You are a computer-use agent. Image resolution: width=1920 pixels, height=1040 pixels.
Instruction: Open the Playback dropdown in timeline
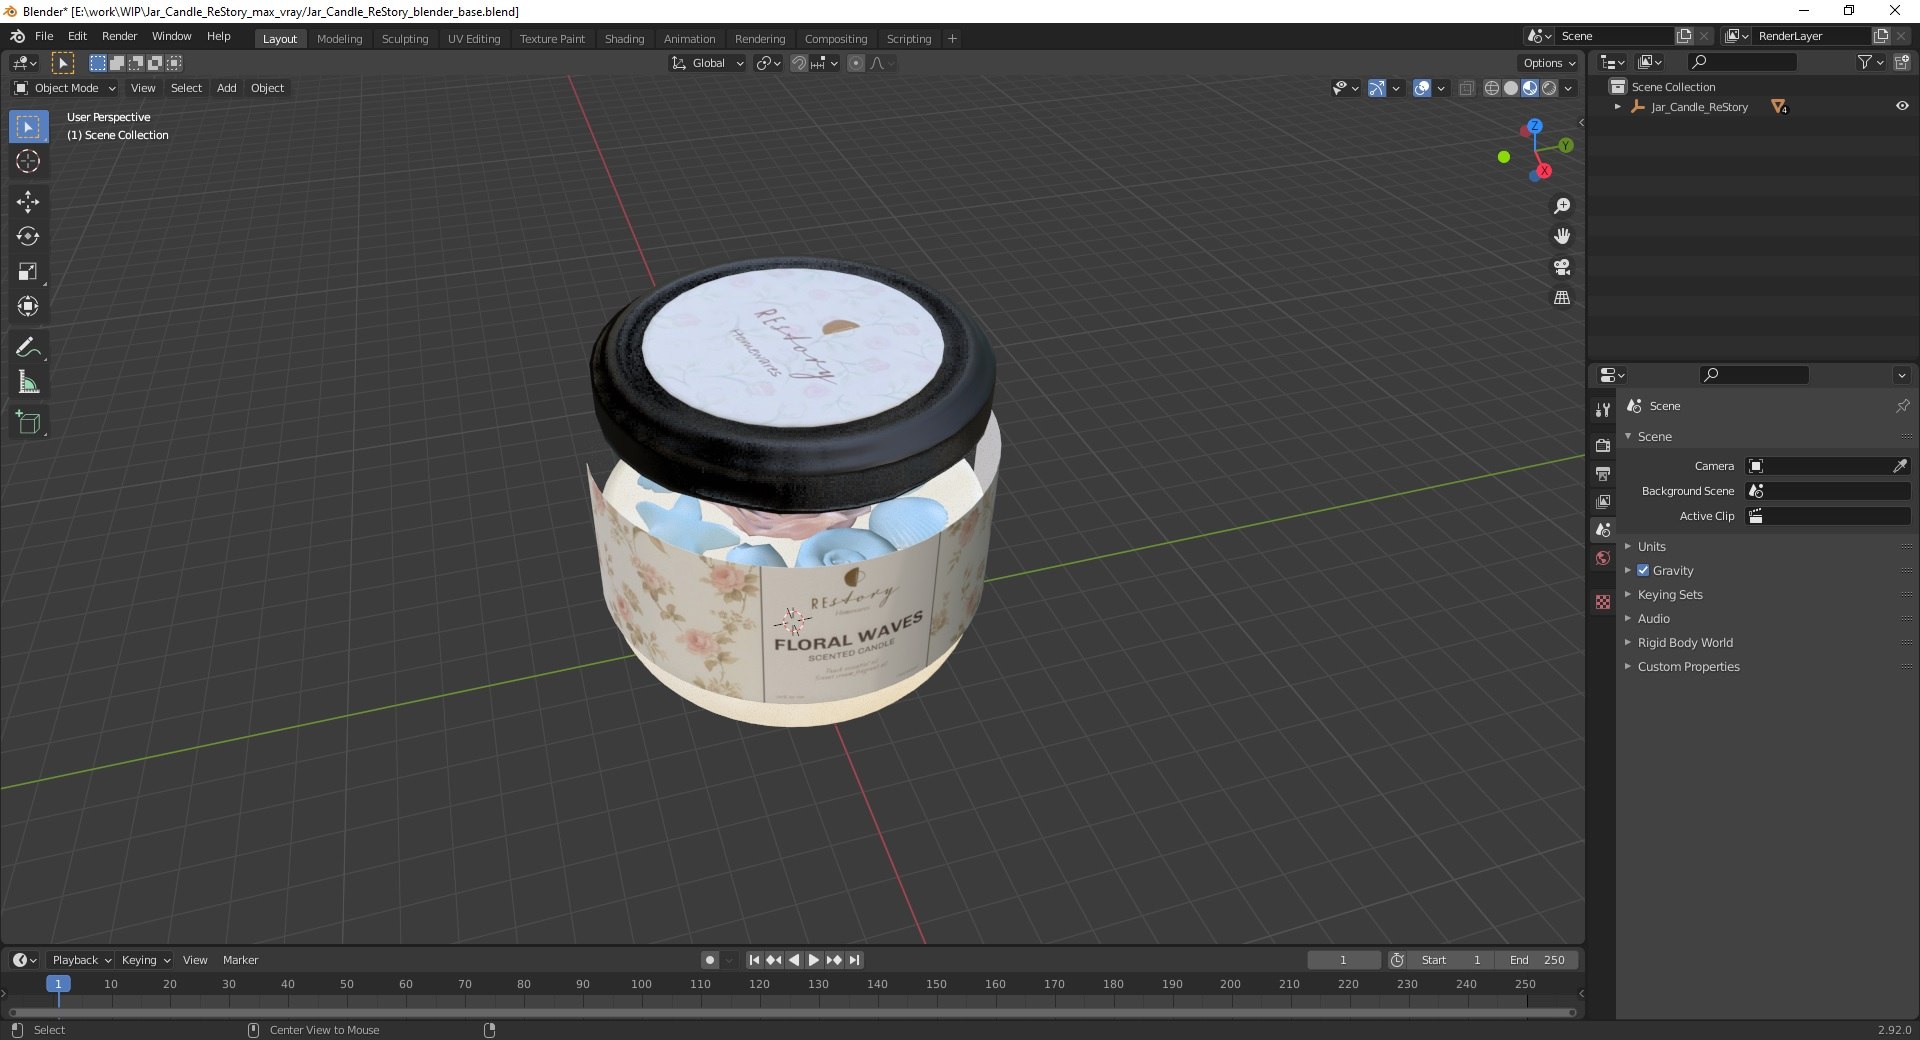pyautogui.click(x=81, y=960)
